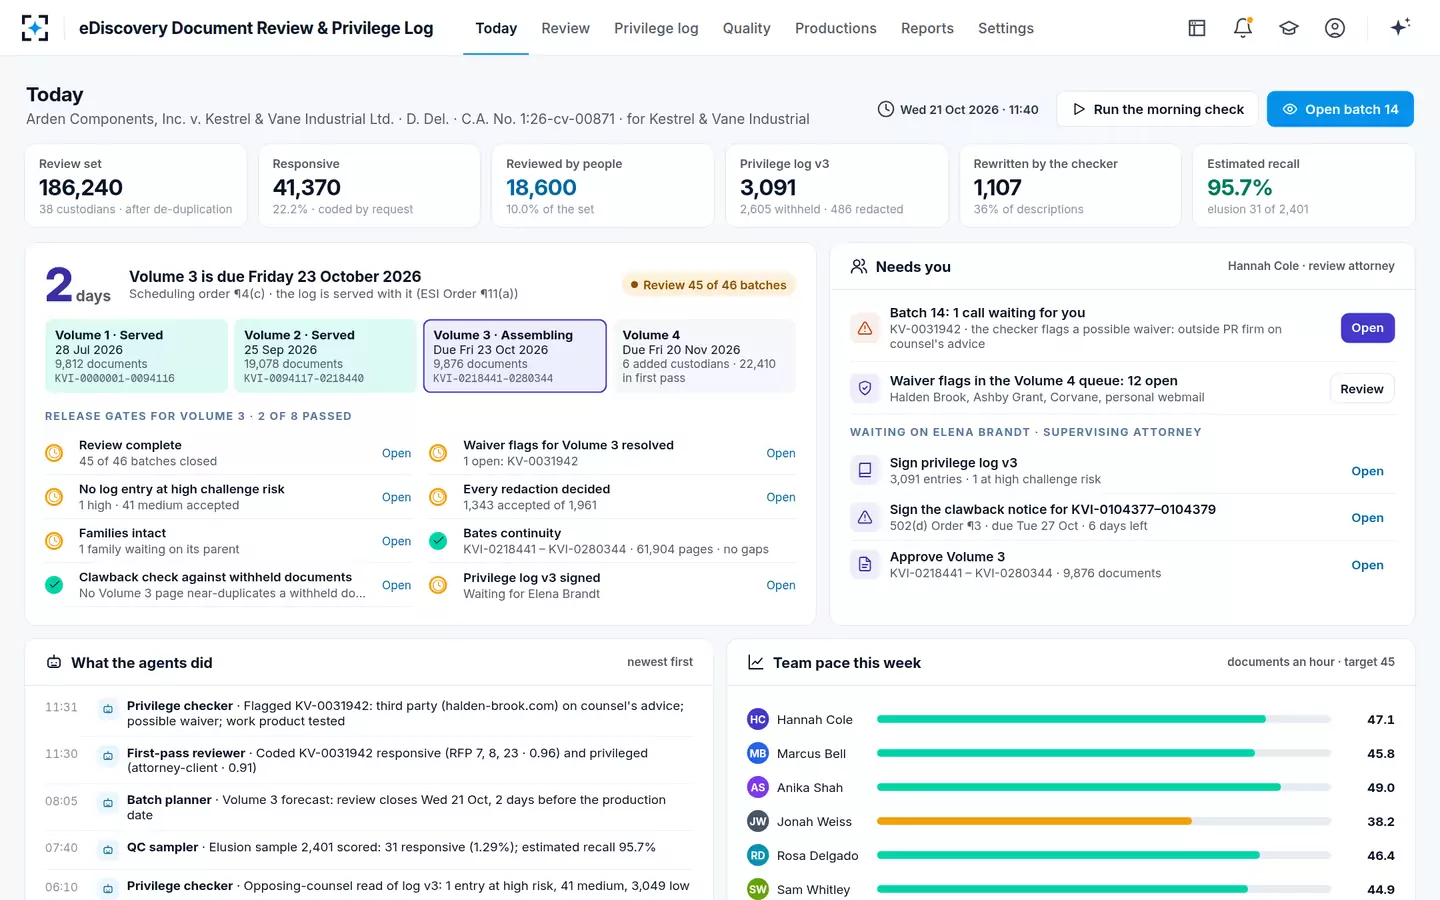Open the Review tab
This screenshot has width=1440, height=900.
566,28
